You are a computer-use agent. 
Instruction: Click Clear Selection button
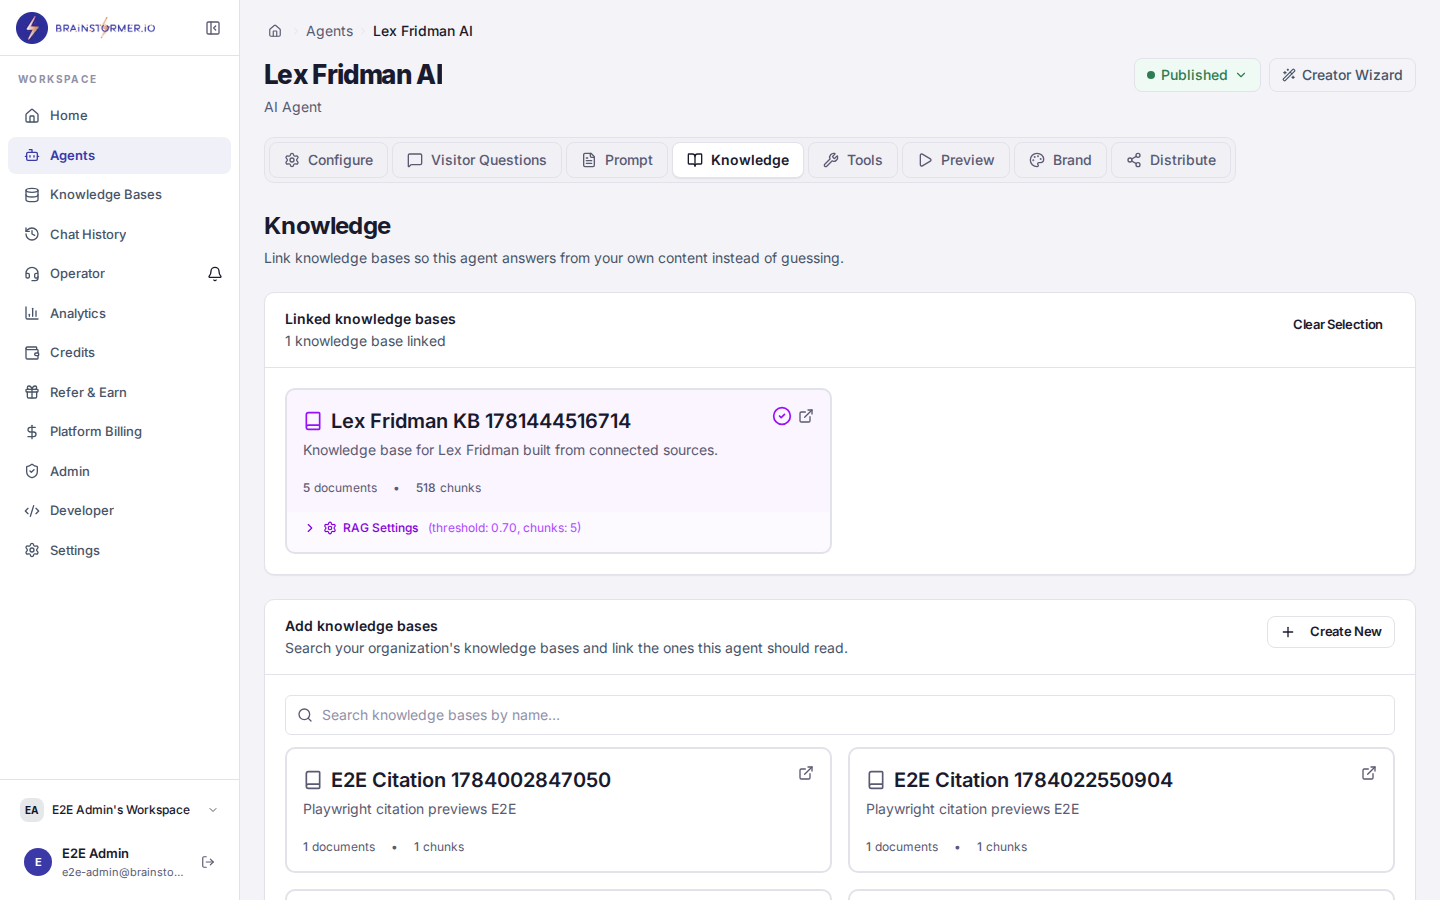click(1337, 325)
